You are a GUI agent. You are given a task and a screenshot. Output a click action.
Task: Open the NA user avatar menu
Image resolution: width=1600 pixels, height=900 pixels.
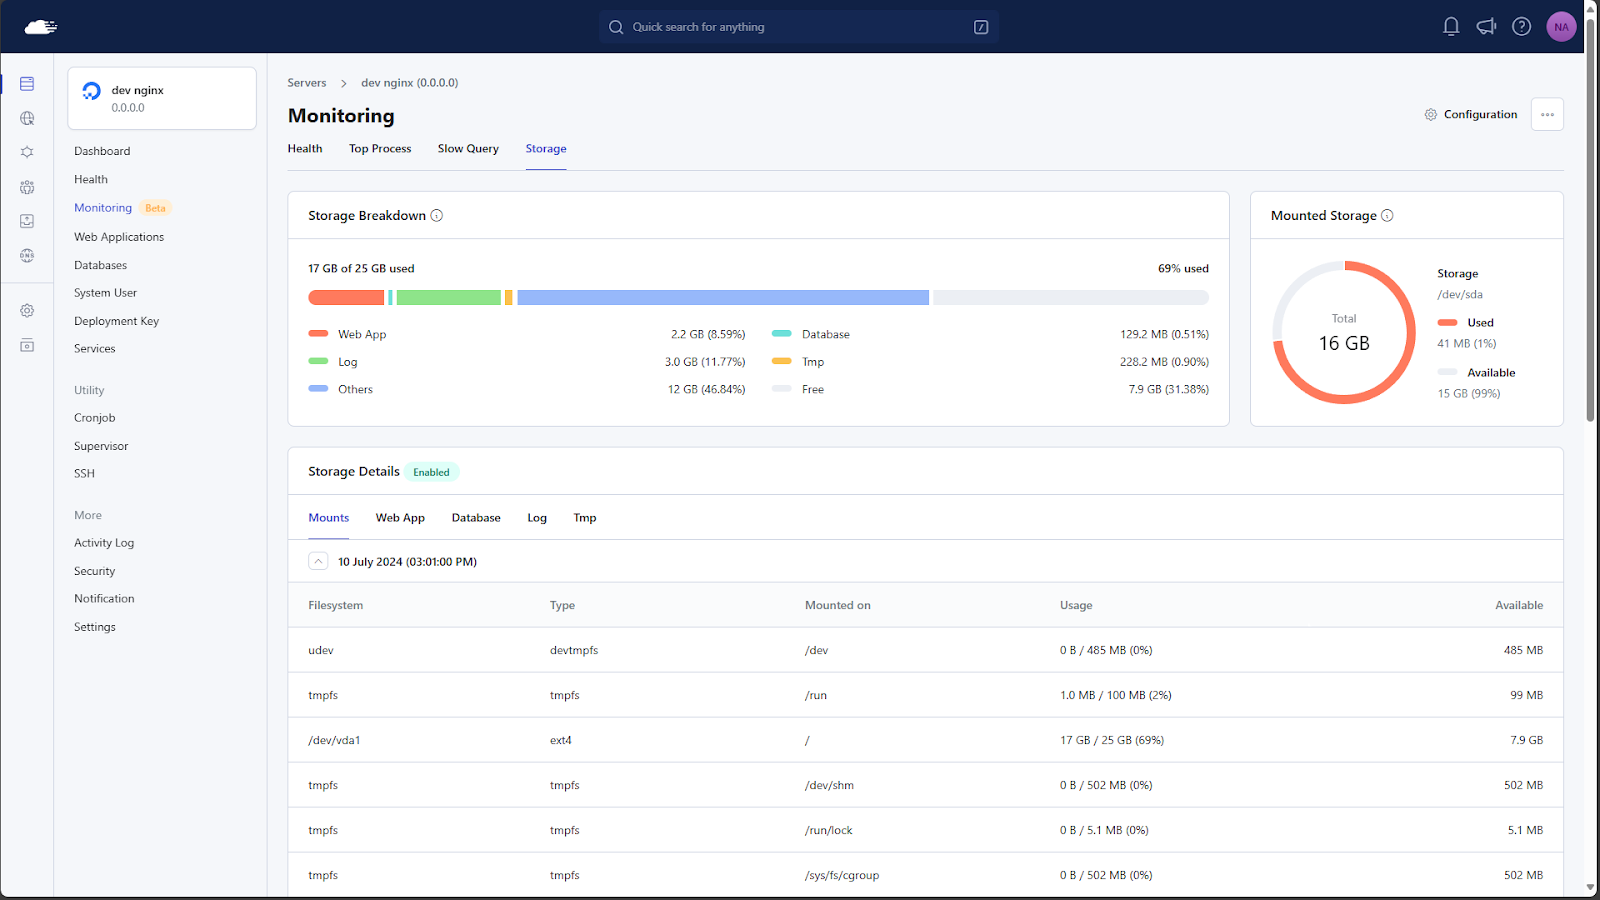(1561, 27)
